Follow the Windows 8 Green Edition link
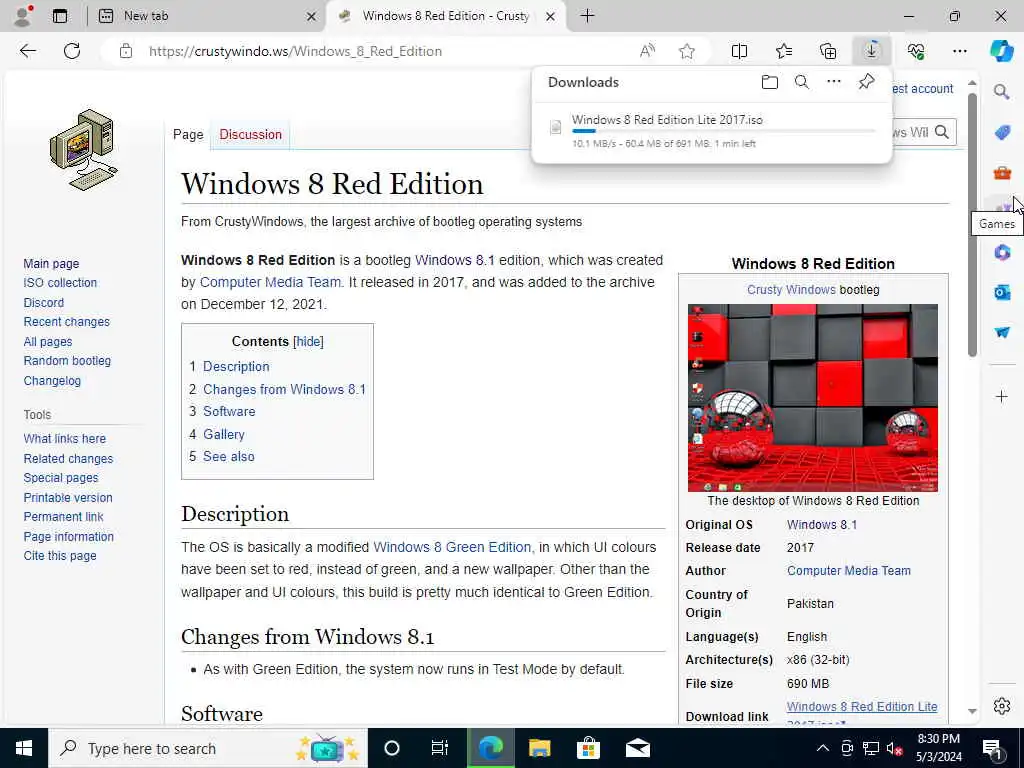 (x=452, y=547)
